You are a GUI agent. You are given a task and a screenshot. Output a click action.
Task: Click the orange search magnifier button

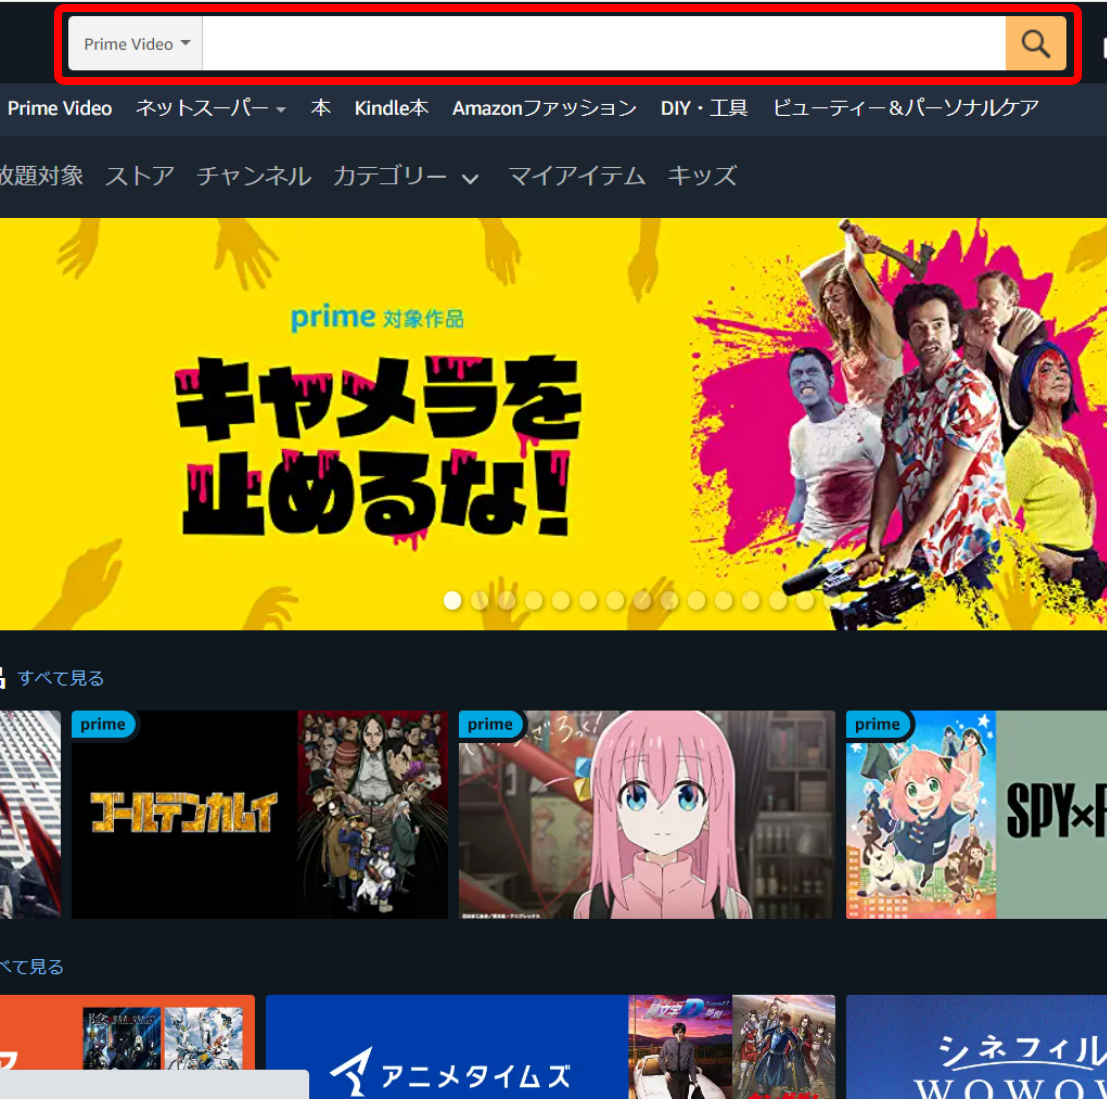coord(1035,44)
